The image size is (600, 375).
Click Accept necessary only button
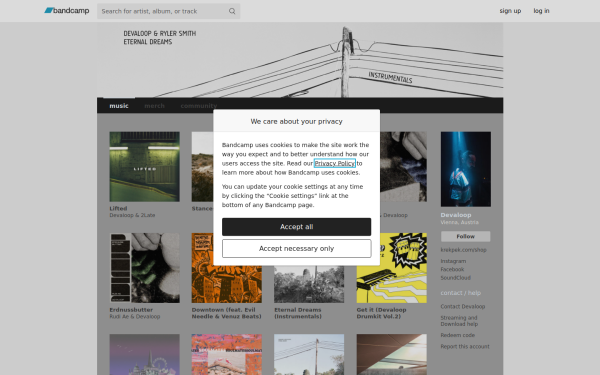pos(297,248)
